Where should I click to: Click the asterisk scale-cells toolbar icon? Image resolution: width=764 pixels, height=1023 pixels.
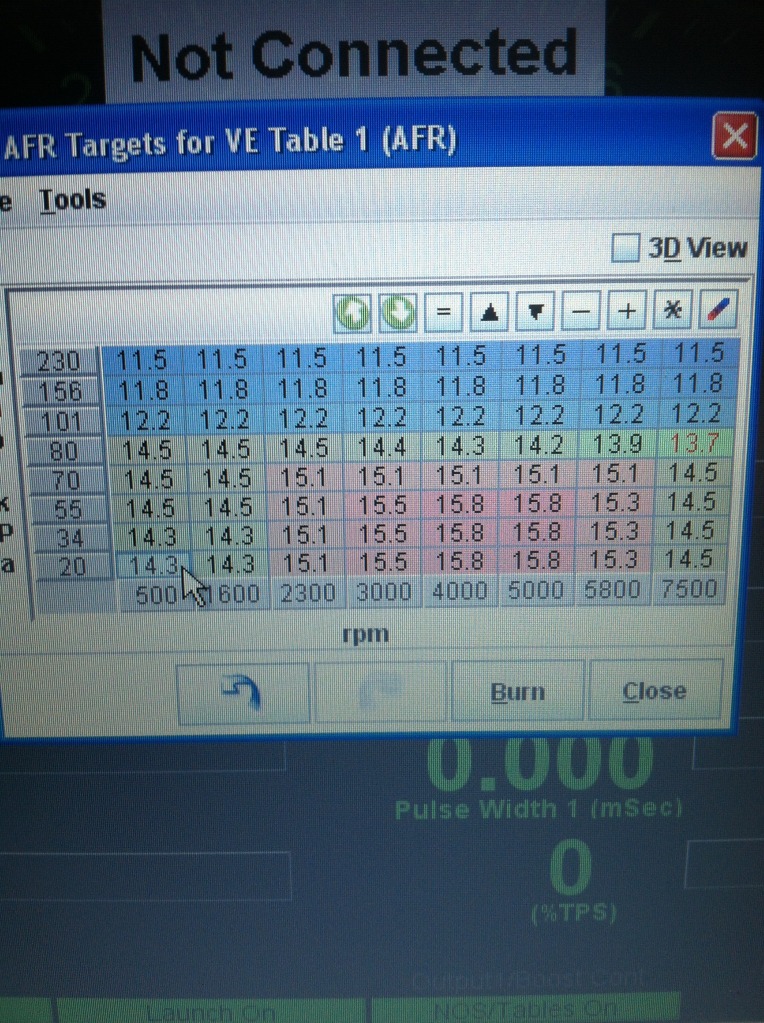673,309
